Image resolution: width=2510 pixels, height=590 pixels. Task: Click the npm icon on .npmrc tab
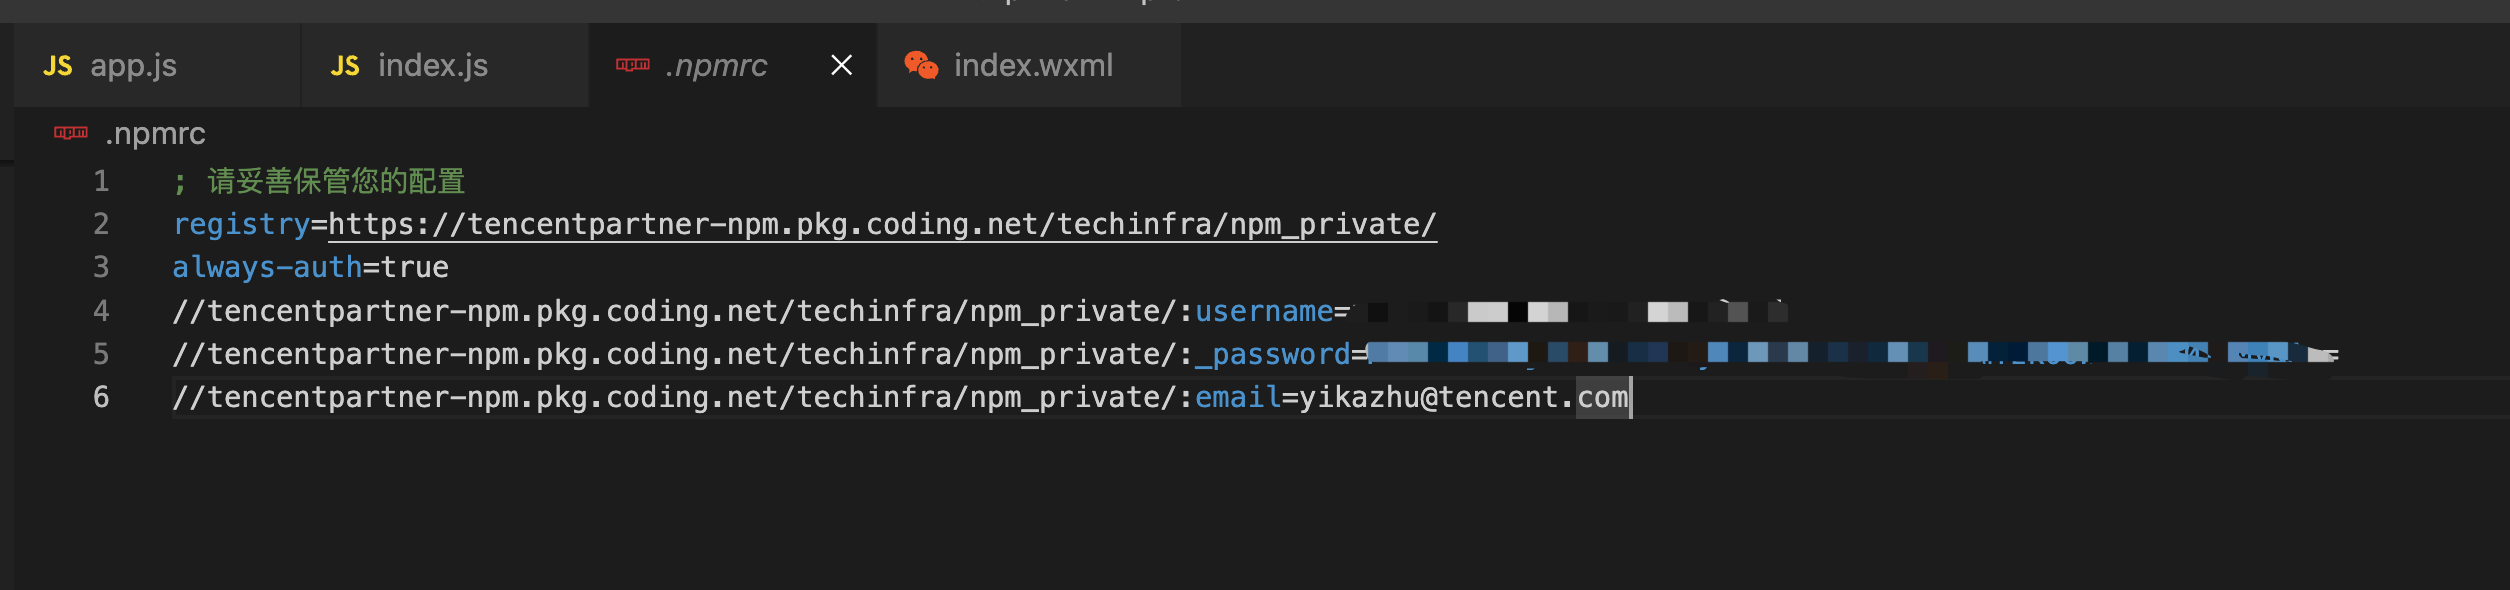(x=633, y=65)
